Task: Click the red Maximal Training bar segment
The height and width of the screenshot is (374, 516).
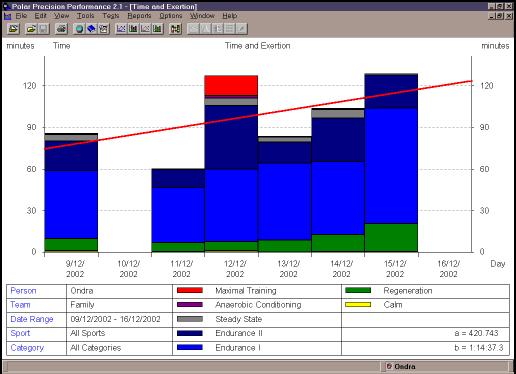Action: [x=231, y=85]
